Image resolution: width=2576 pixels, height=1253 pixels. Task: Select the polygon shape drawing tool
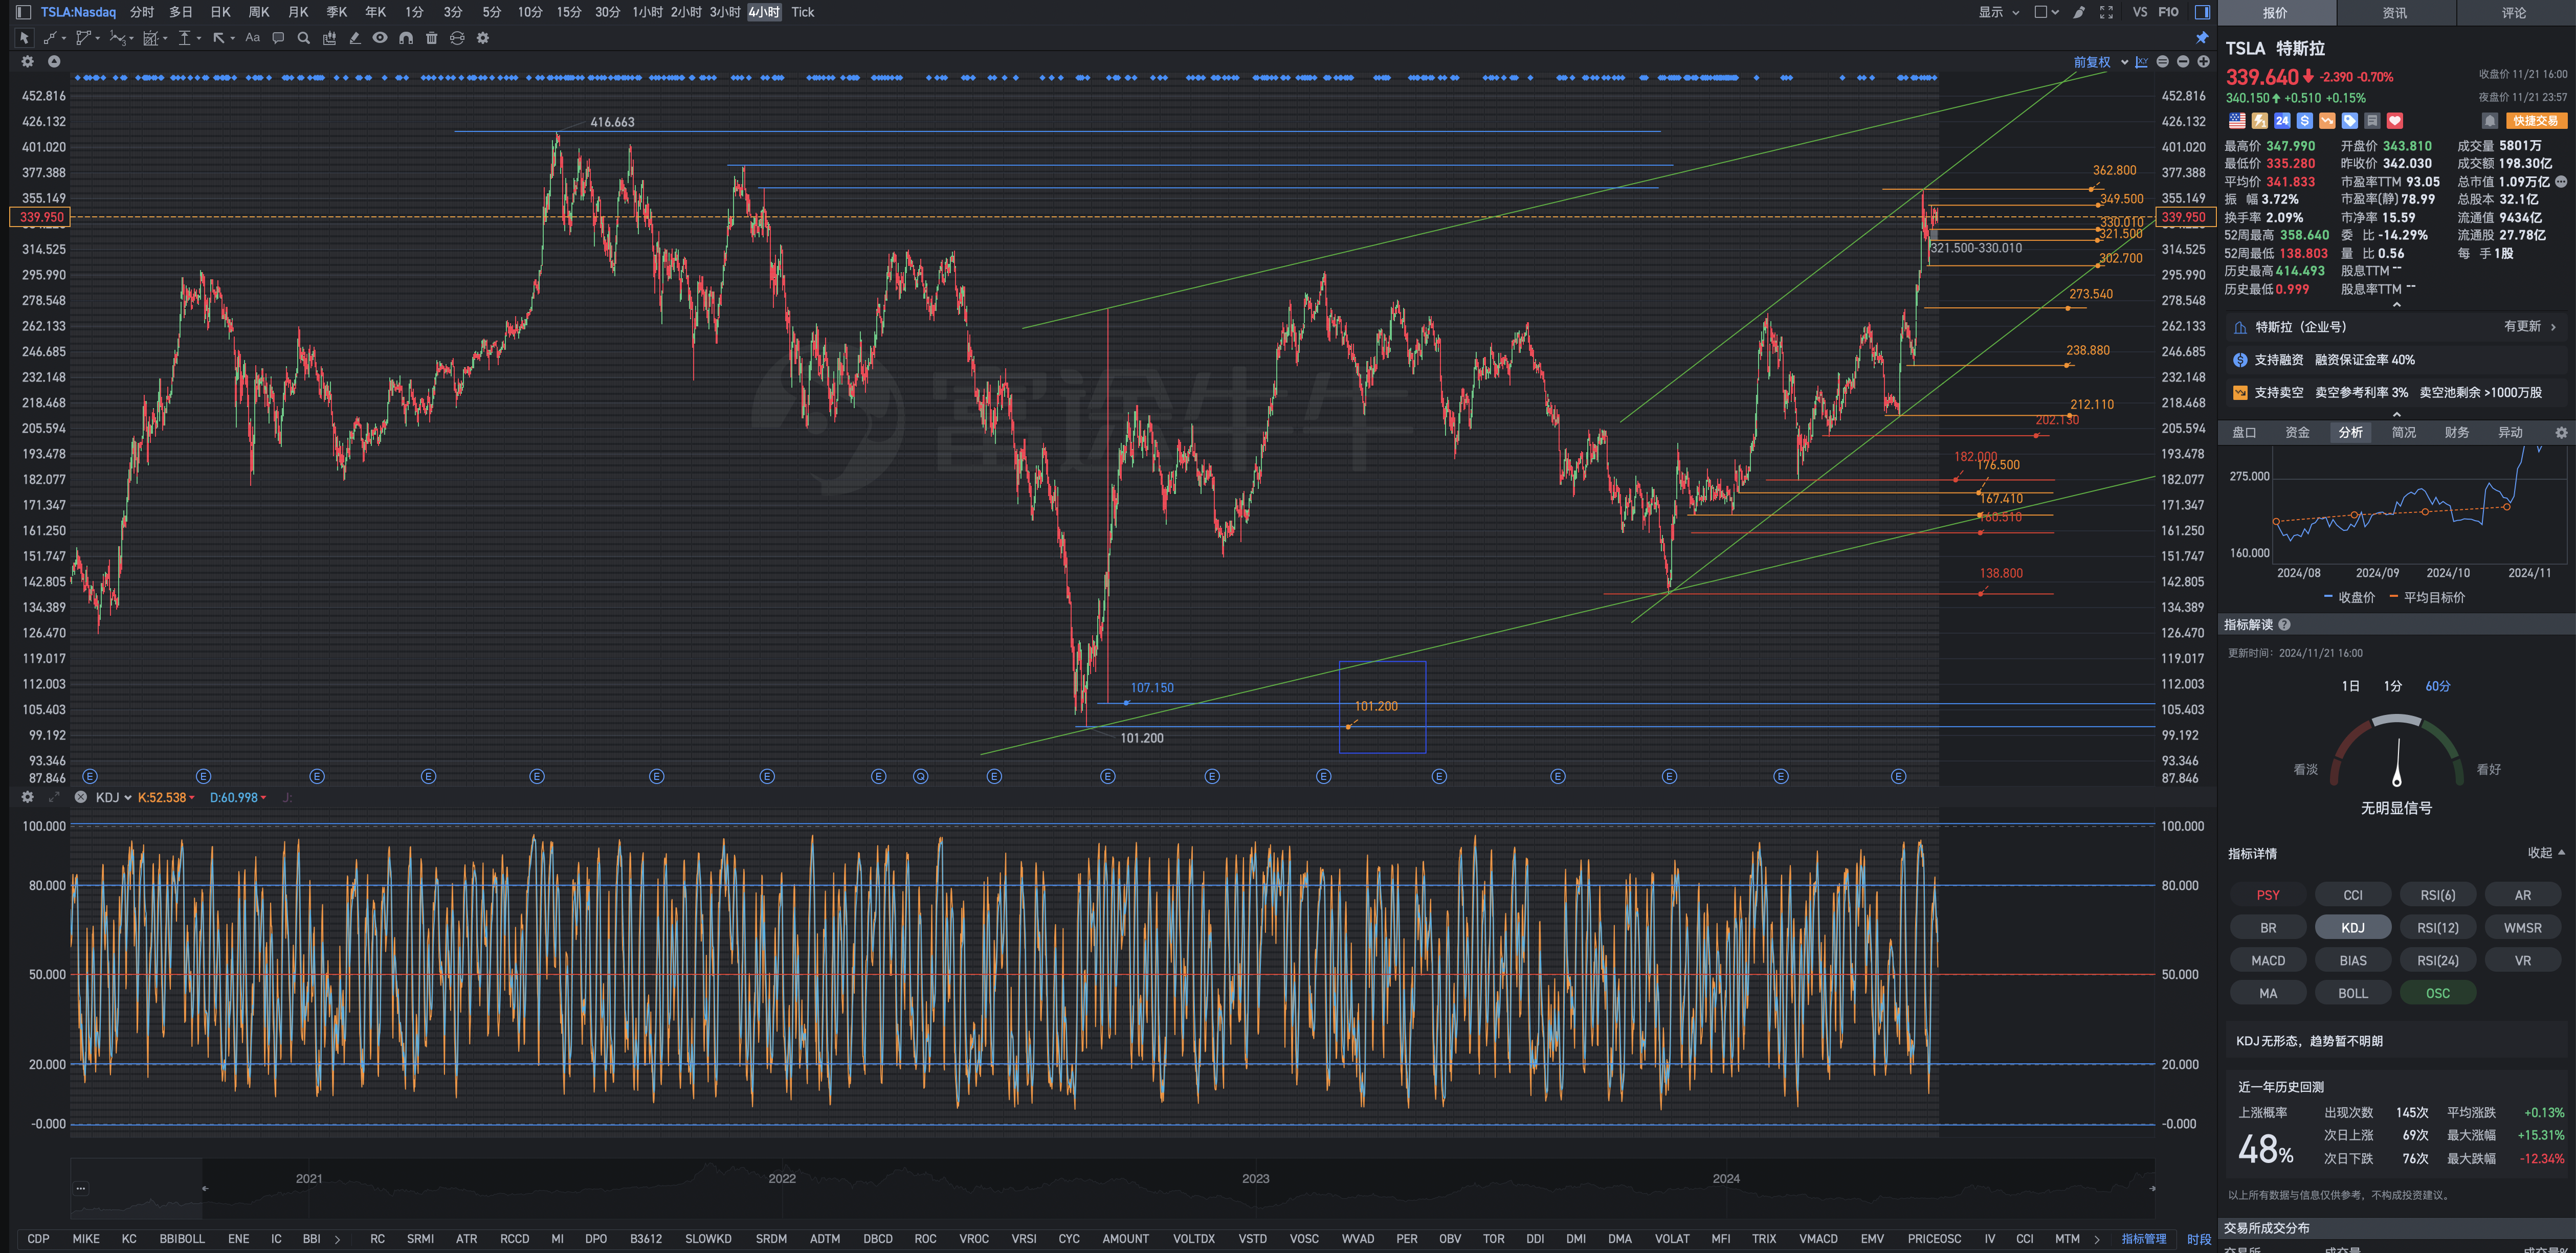click(x=84, y=38)
